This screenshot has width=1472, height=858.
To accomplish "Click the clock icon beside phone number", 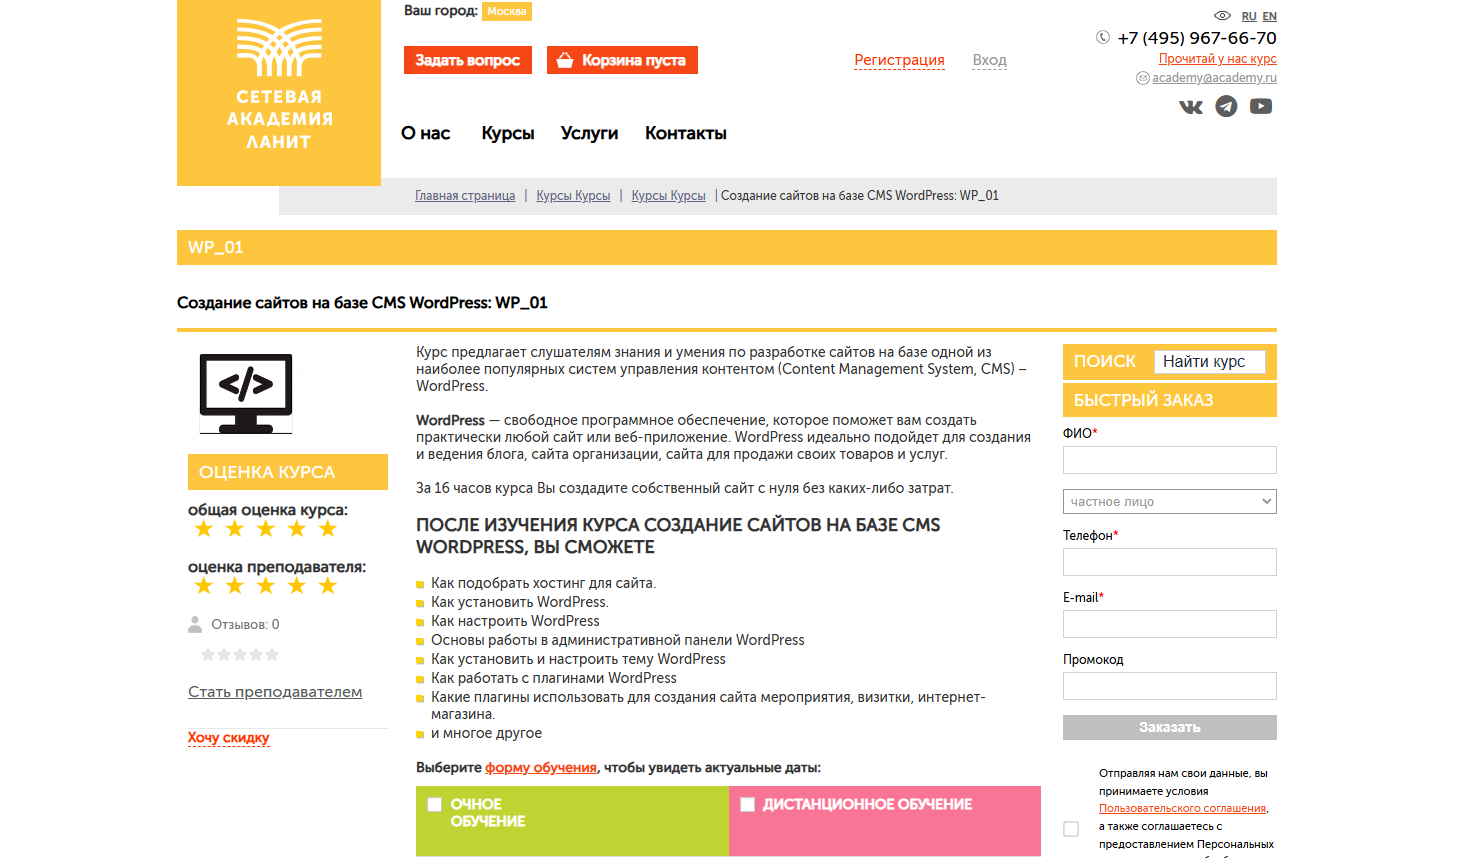I will coord(1103,38).
